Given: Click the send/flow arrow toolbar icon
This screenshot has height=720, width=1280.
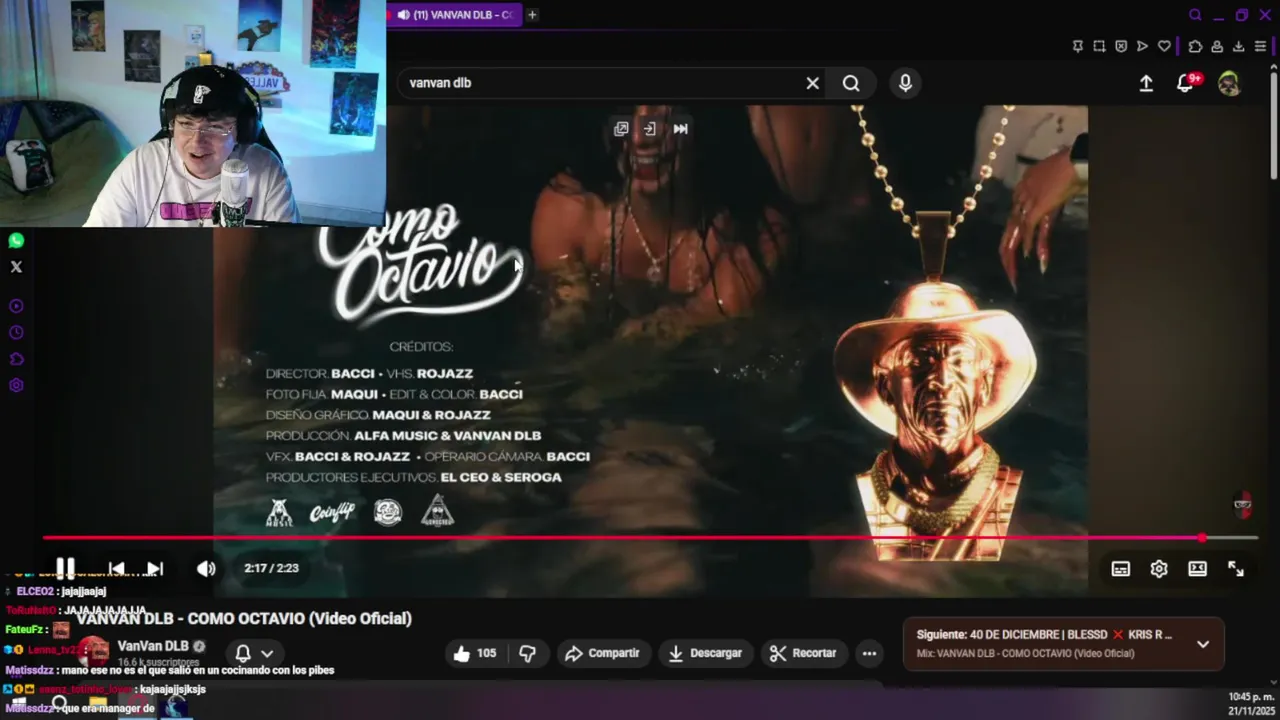Looking at the screenshot, I should click(1142, 46).
